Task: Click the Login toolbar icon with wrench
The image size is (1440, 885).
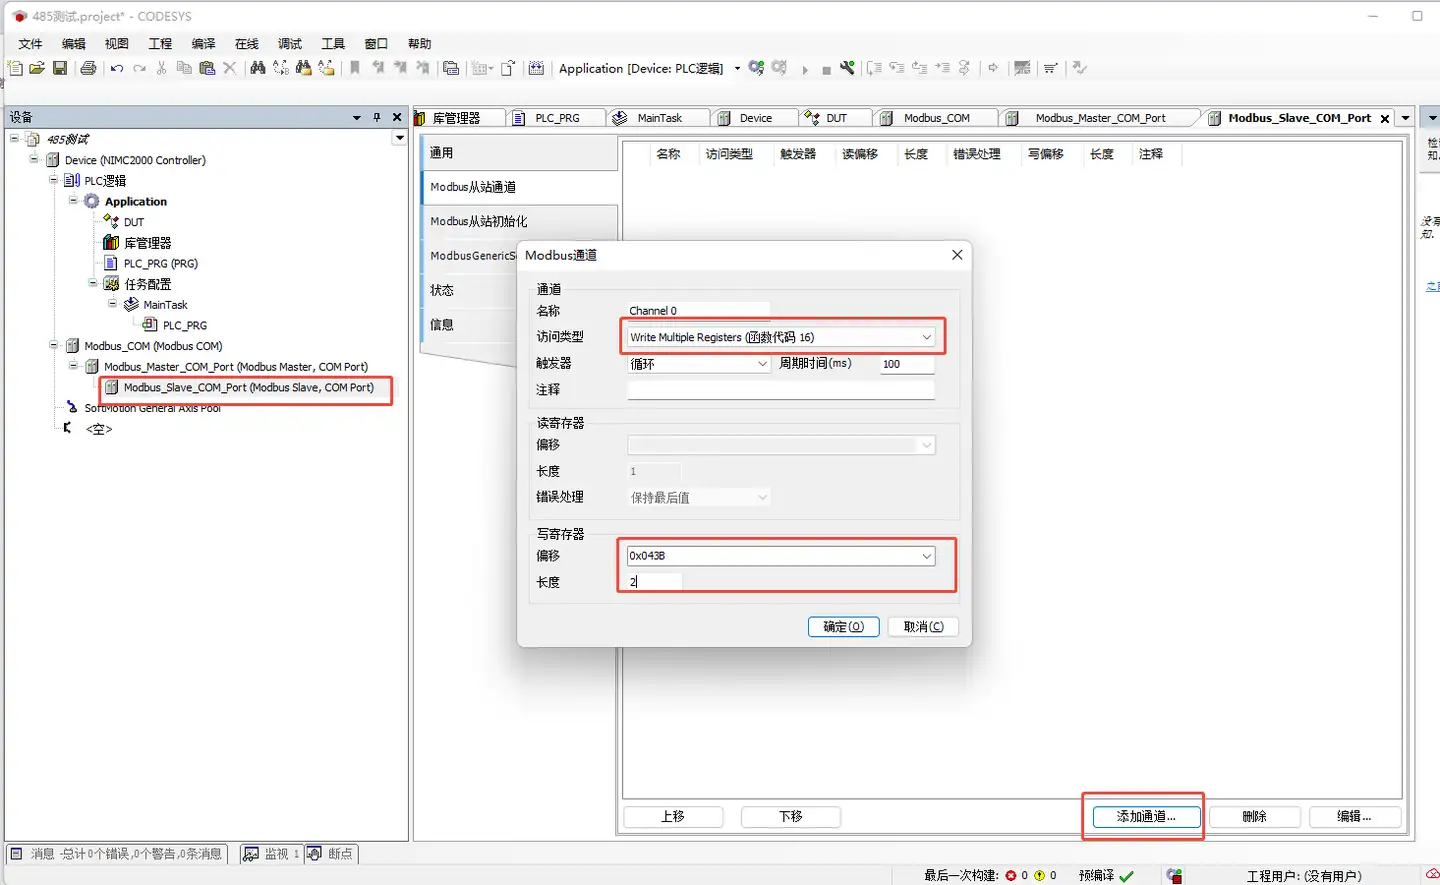Action: (847, 68)
